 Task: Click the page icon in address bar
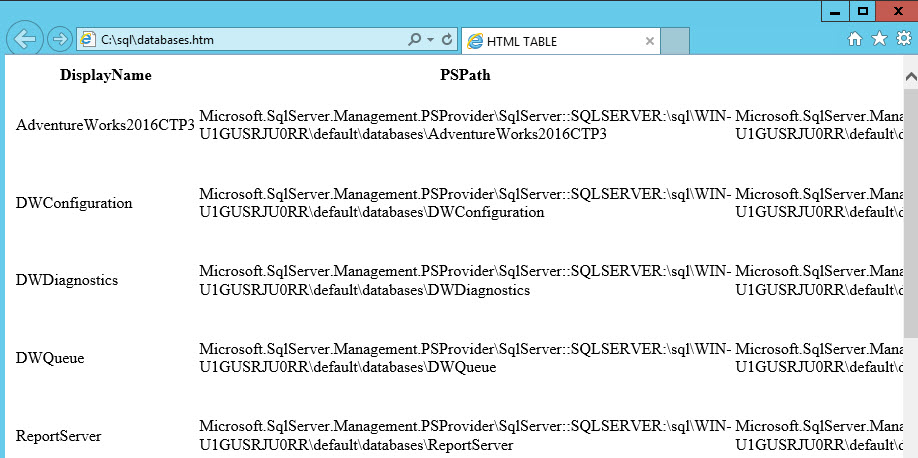coord(88,40)
